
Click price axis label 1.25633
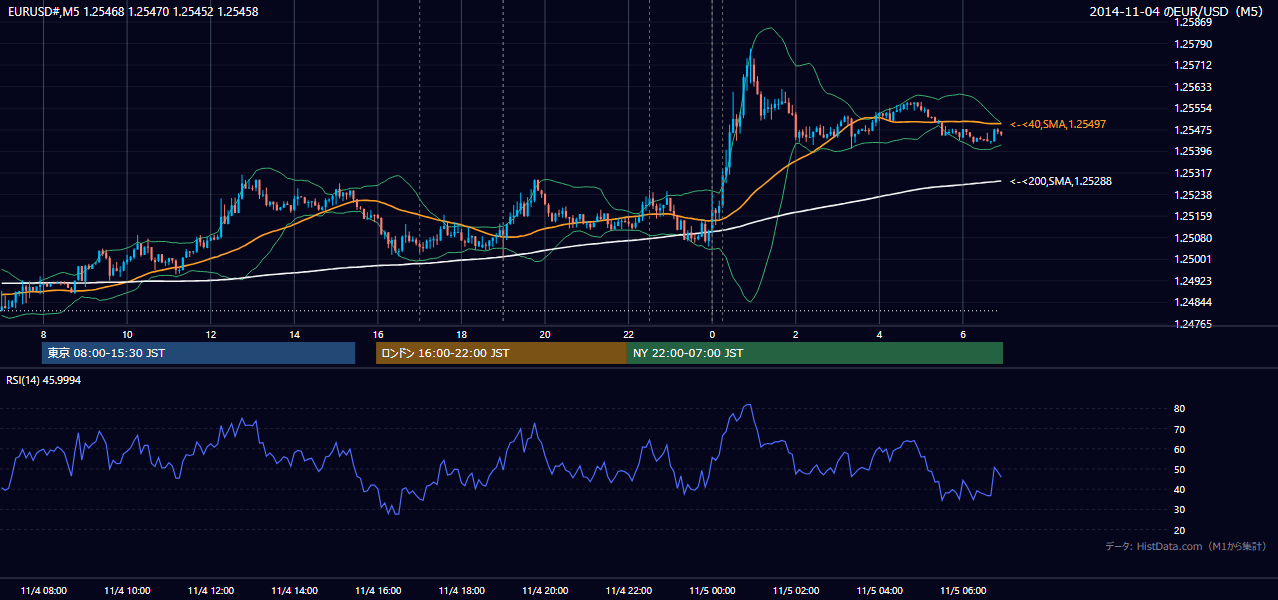1194,87
